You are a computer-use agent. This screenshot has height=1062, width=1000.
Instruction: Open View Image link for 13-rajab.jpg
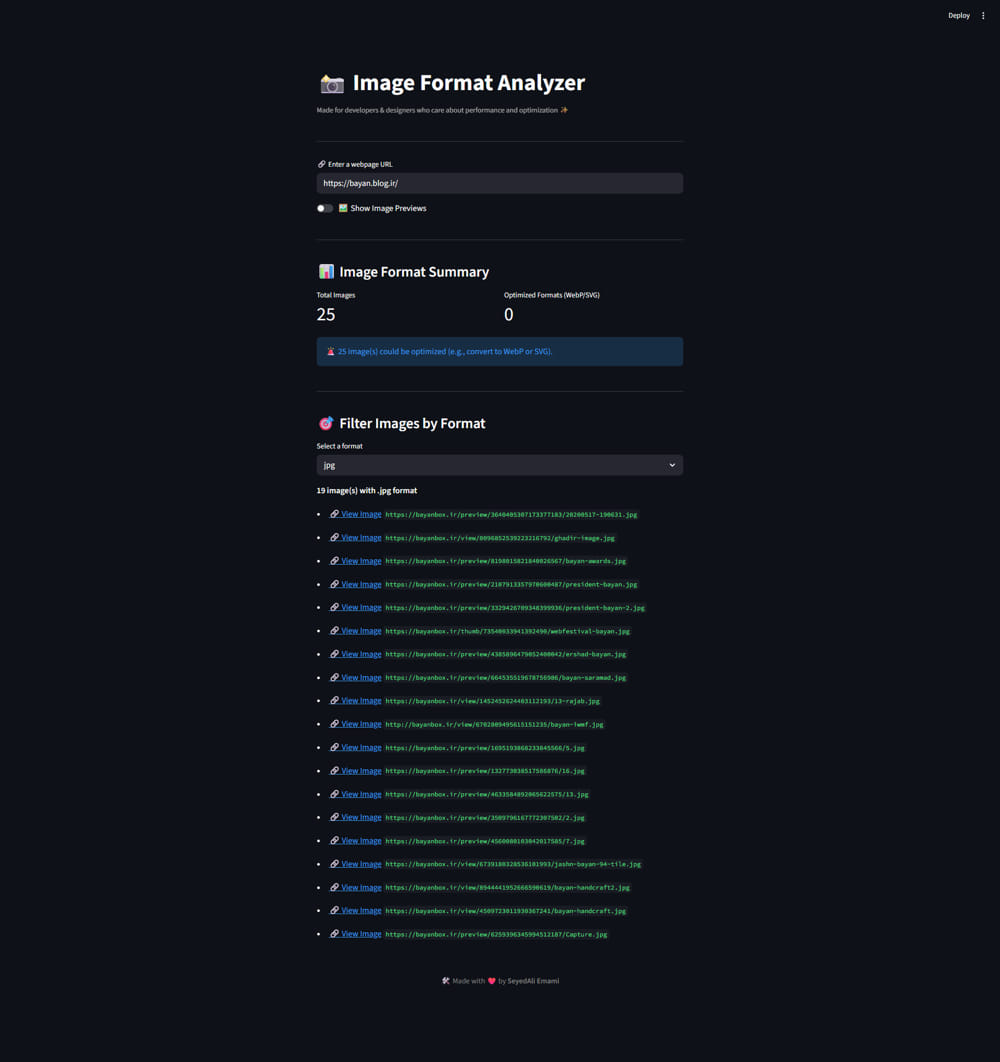[356, 701]
